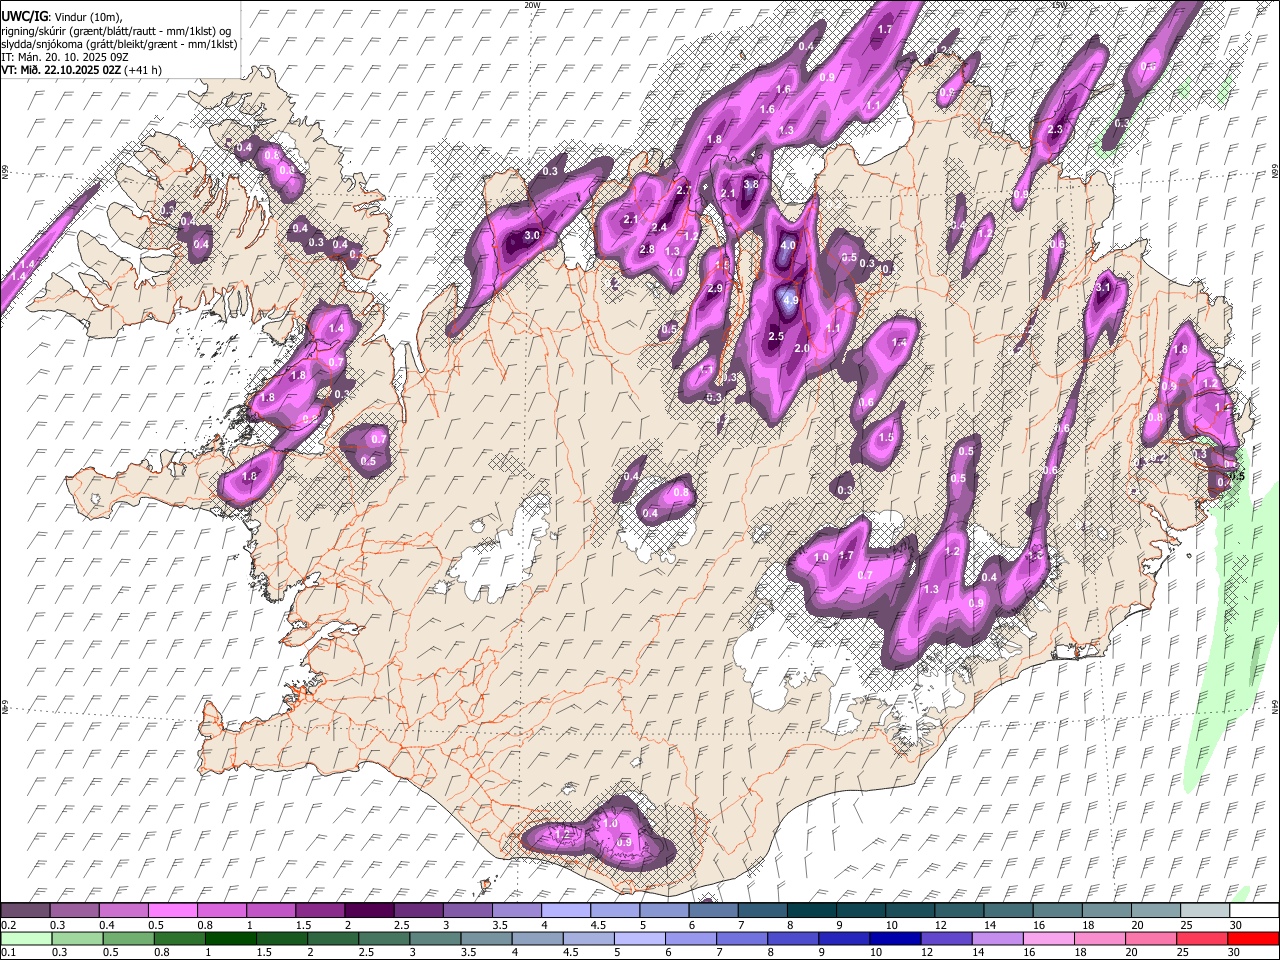Click the 4.9 snowfall peak value on map
The width and height of the screenshot is (1280, 960).
(789, 299)
